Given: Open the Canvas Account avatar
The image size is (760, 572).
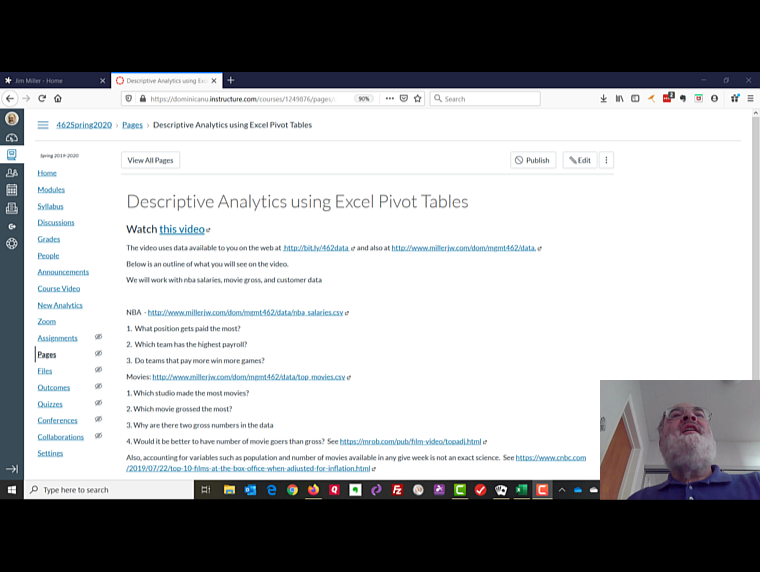Looking at the screenshot, I should tap(12, 118).
